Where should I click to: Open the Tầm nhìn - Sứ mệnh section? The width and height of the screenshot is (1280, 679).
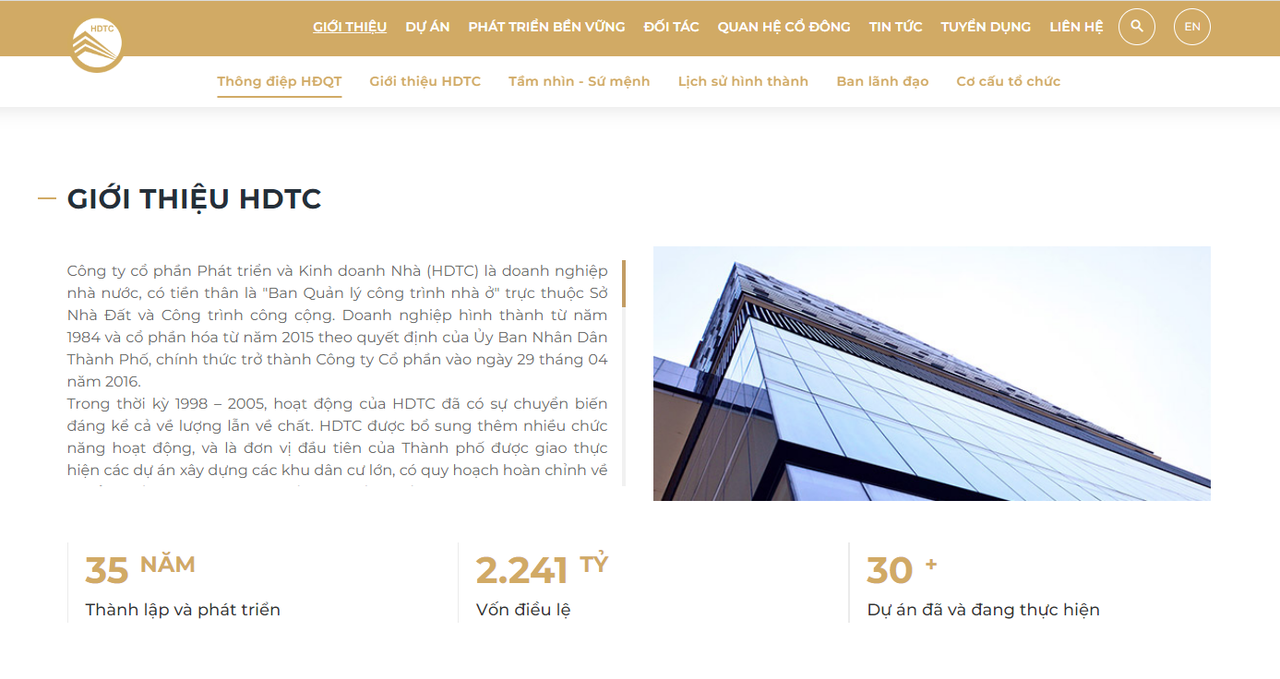click(579, 81)
